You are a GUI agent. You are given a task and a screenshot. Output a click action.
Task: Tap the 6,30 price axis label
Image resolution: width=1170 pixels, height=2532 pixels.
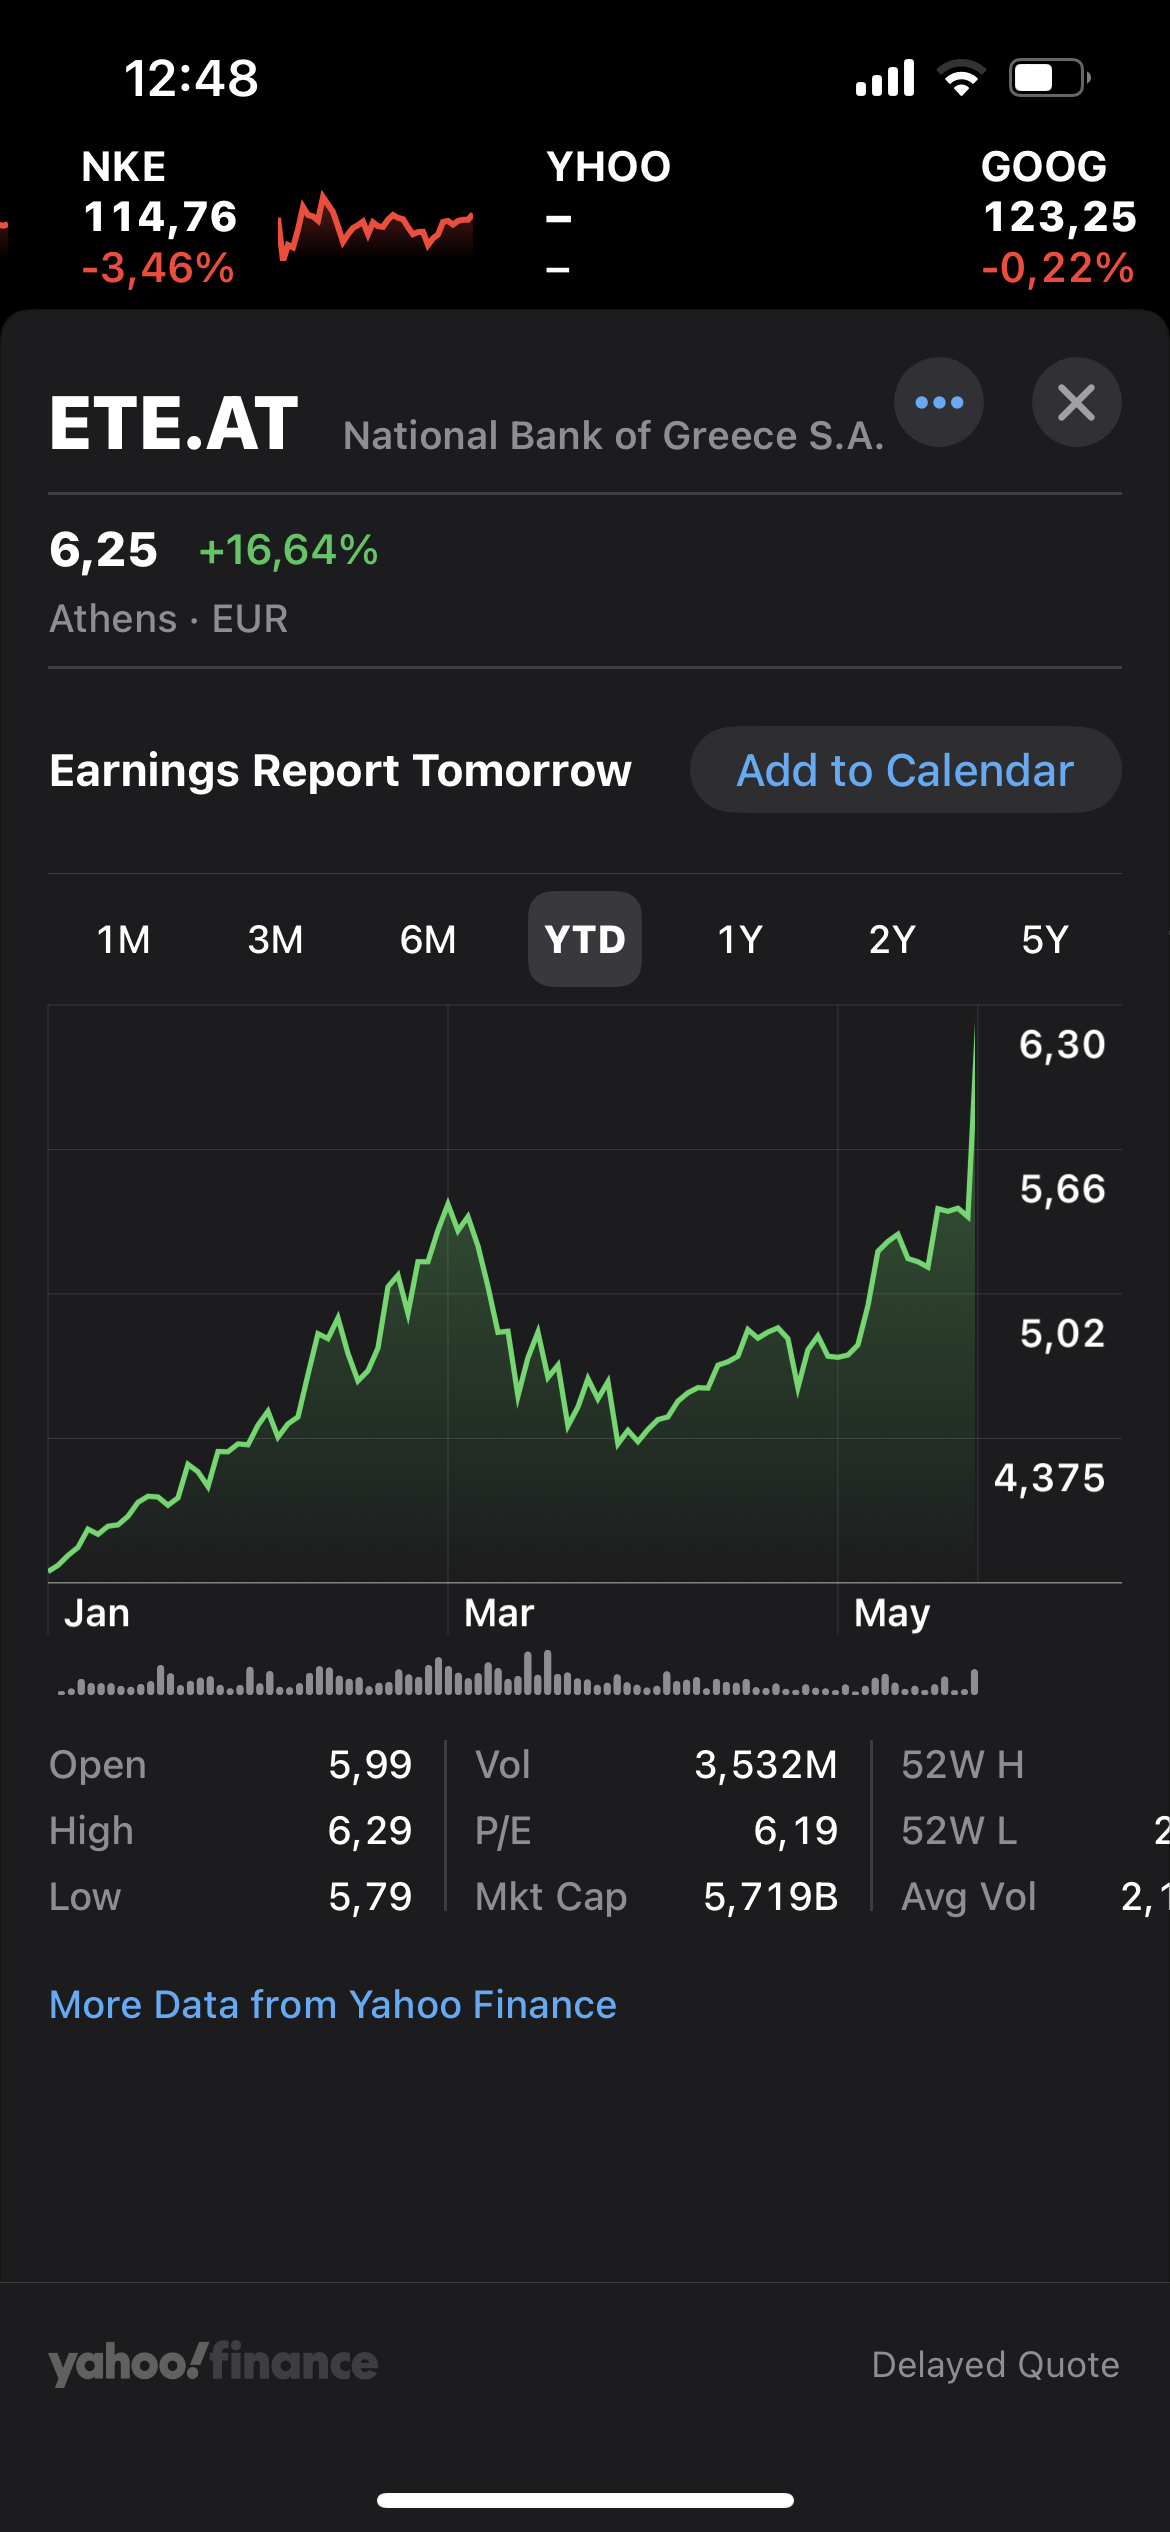tap(1062, 1045)
